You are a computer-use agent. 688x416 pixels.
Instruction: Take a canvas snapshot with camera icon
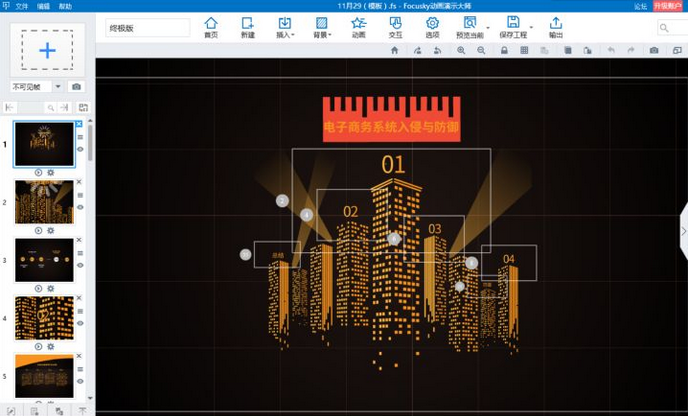pos(654,50)
